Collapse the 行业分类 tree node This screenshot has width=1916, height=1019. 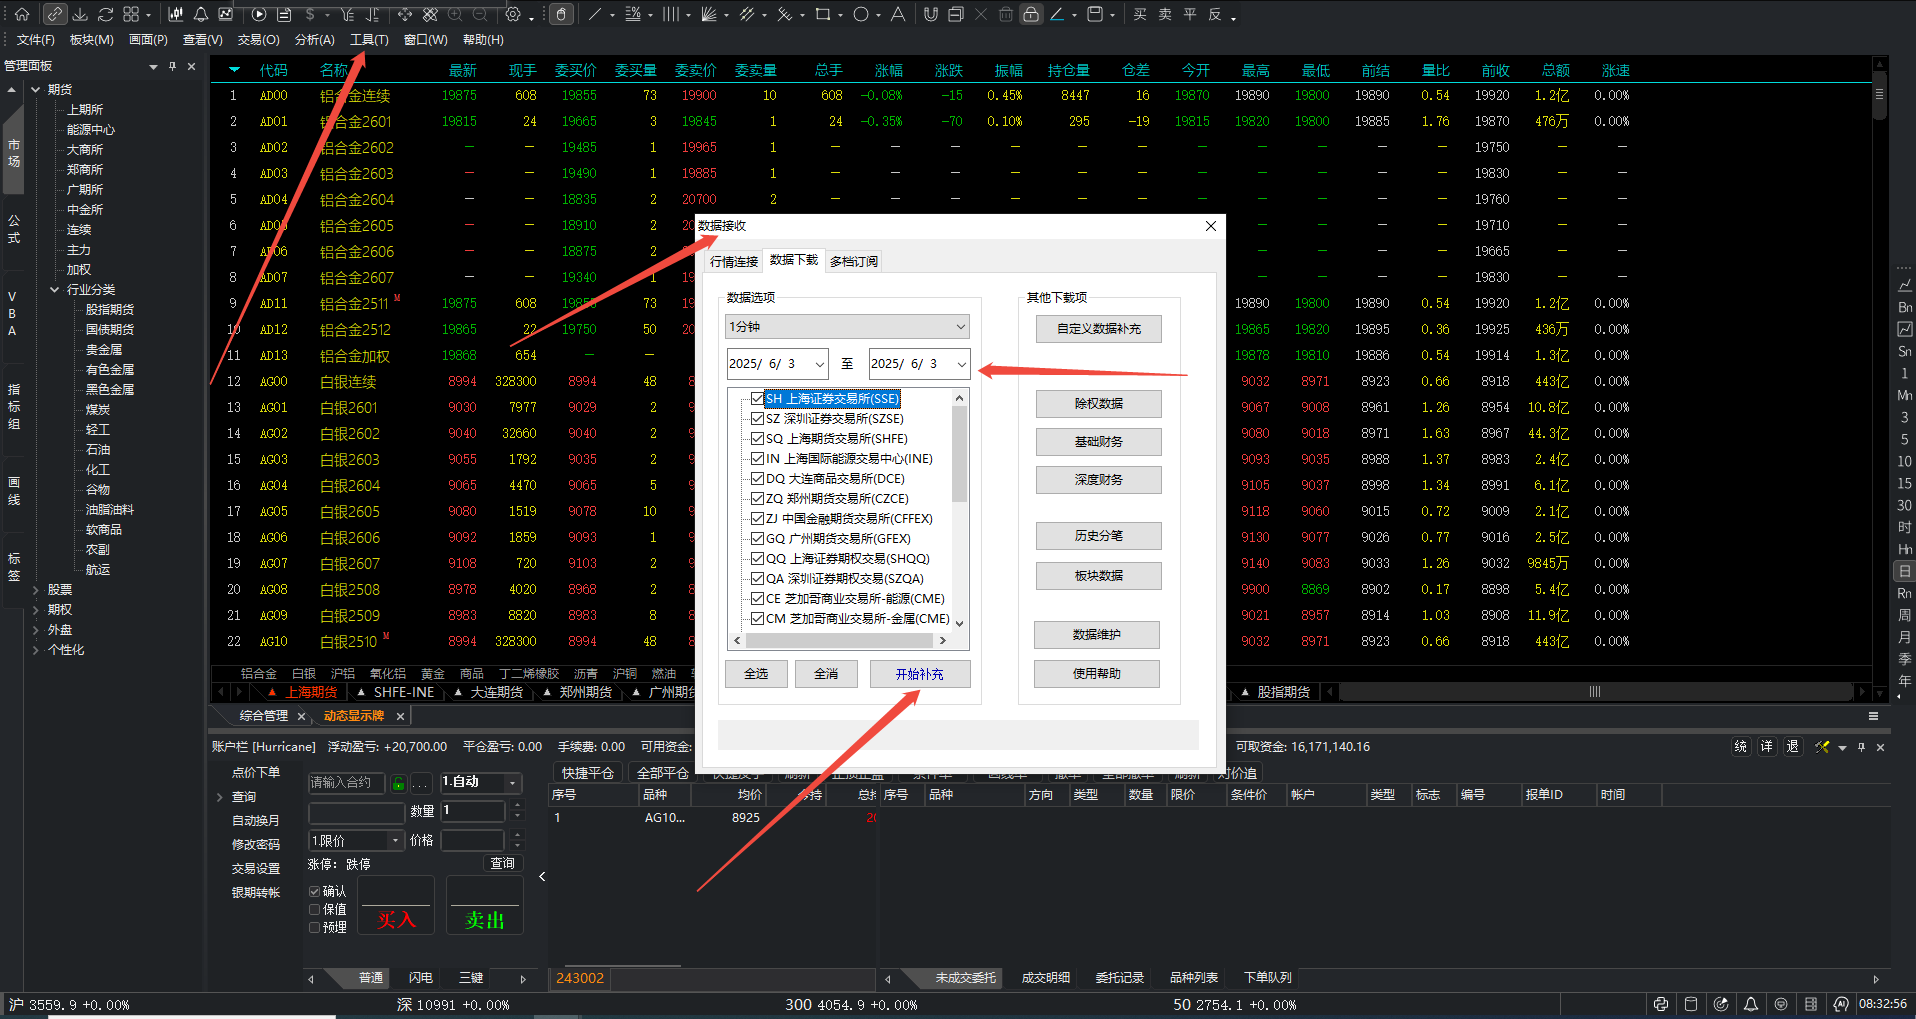[x=54, y=290]
